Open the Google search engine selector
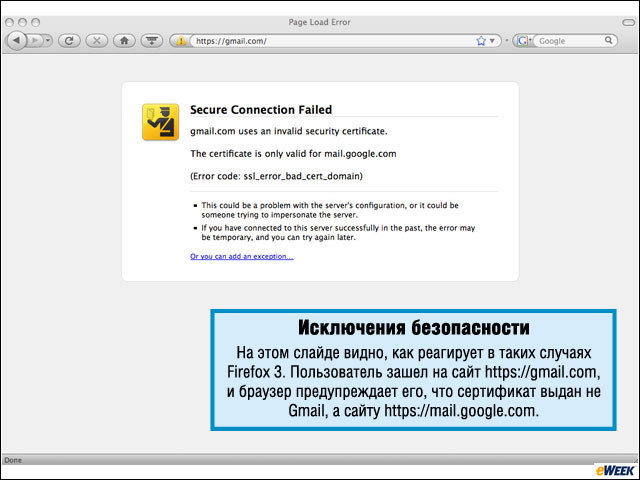The width and height of the screenshot is (640, 480). pos(523,41)
